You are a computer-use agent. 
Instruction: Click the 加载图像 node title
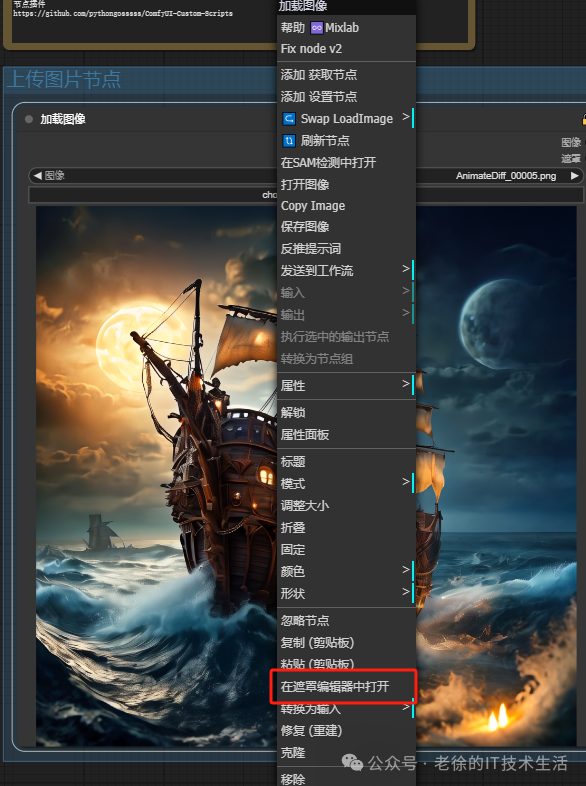click(63, 119)
